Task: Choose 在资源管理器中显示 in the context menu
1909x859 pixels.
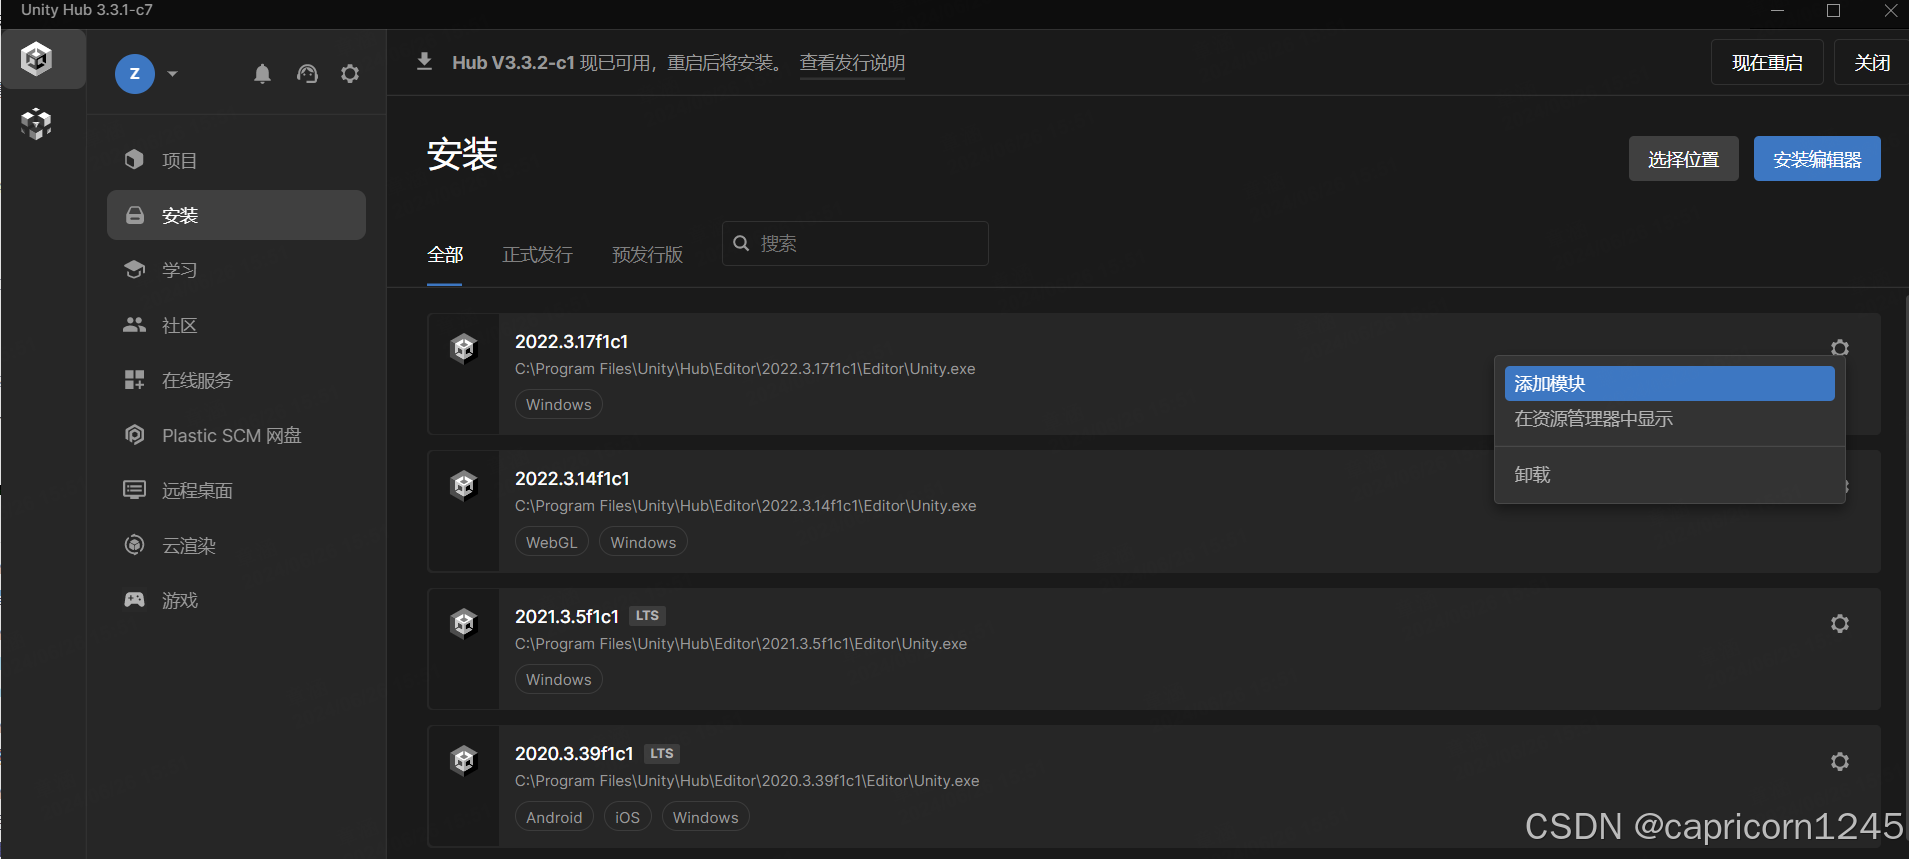Action: point(1669,419)
